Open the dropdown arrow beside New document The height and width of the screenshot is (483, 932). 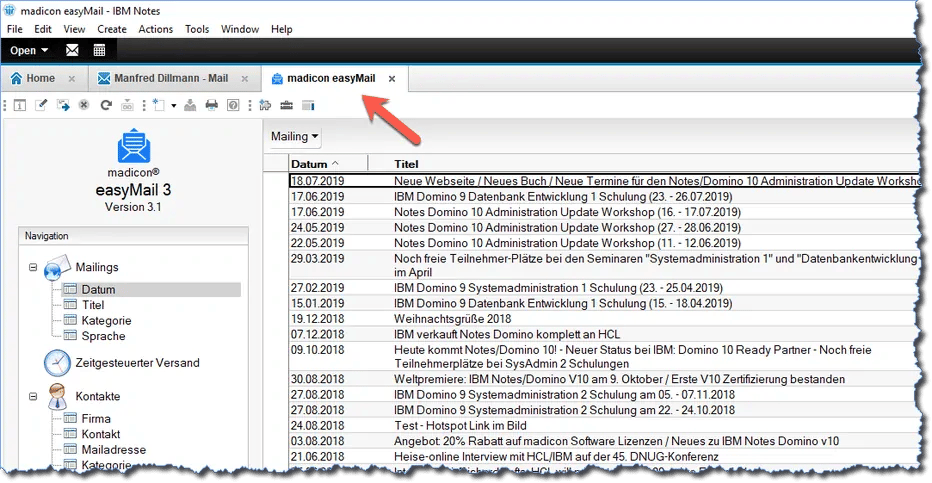click(x=174, y=106)
